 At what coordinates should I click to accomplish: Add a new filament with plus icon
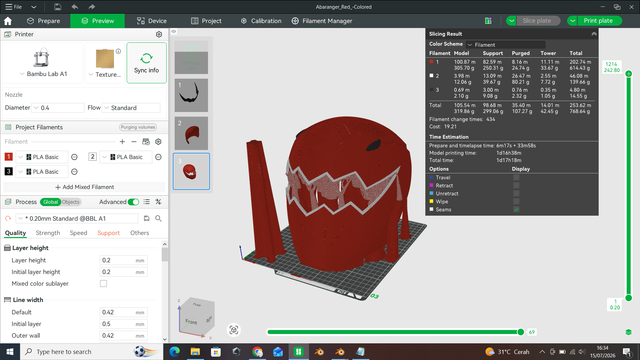click(x=122, y=142)
